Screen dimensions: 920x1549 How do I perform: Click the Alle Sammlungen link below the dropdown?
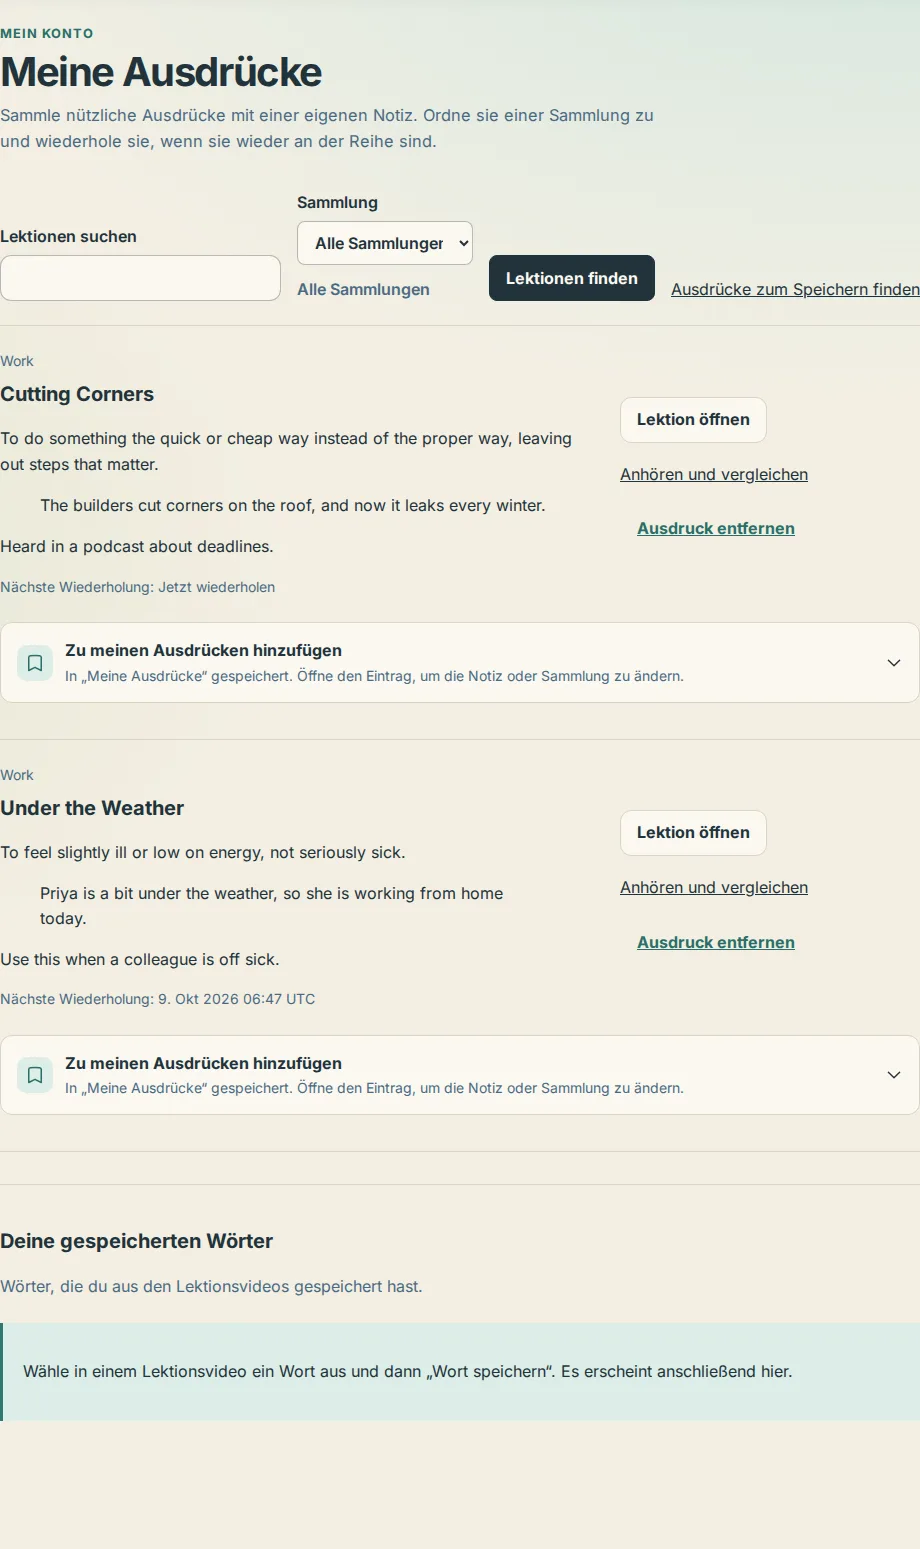point(363,289)
